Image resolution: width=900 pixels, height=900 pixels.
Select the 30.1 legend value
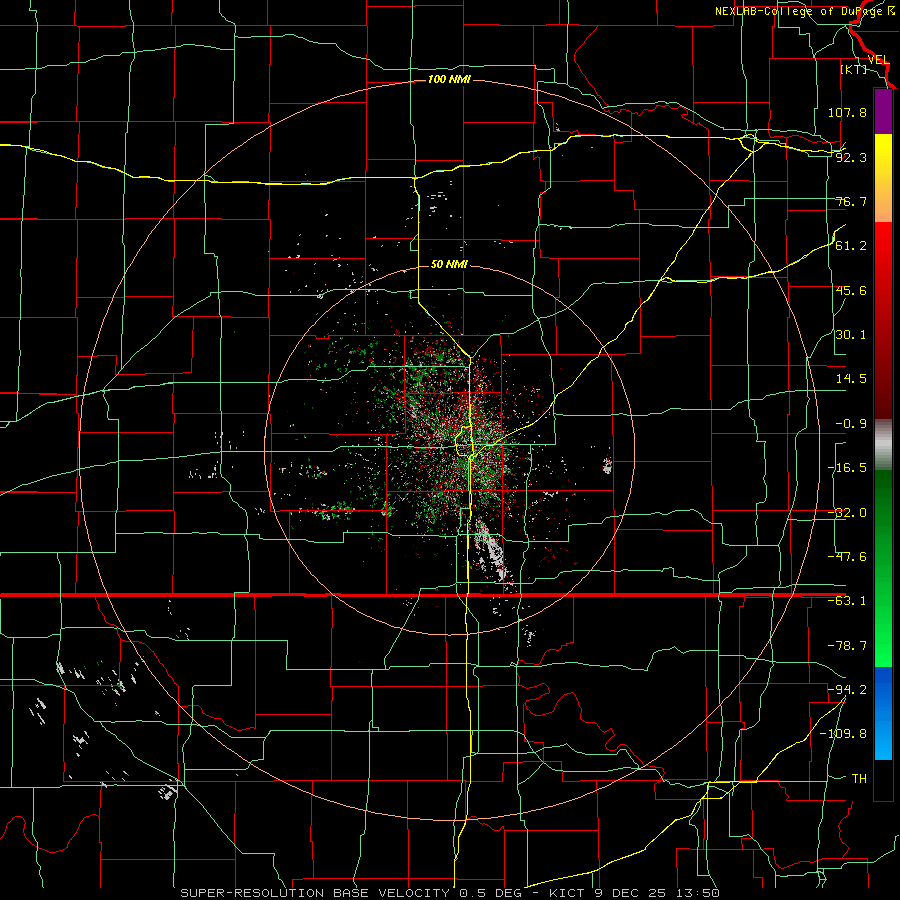pyautogui.click(x=851, y=335)
